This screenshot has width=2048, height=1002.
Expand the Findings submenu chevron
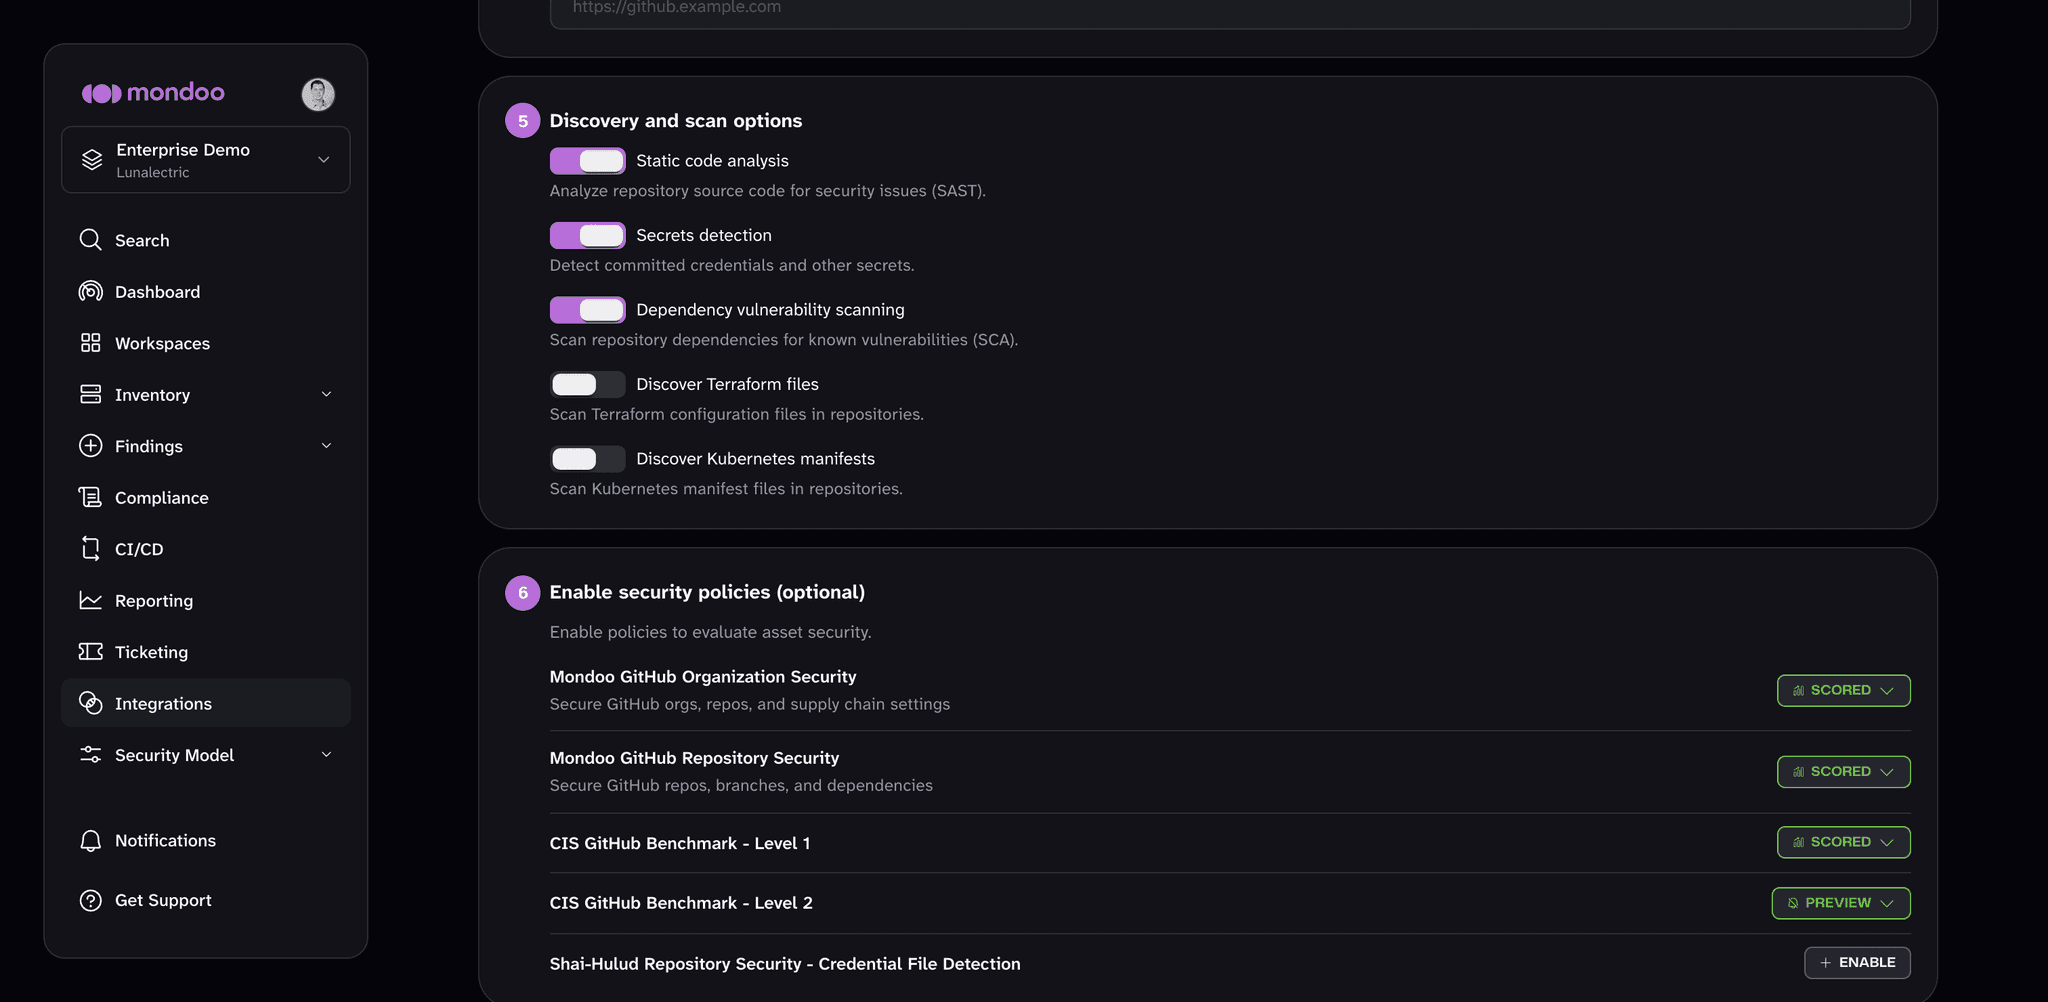326,446
